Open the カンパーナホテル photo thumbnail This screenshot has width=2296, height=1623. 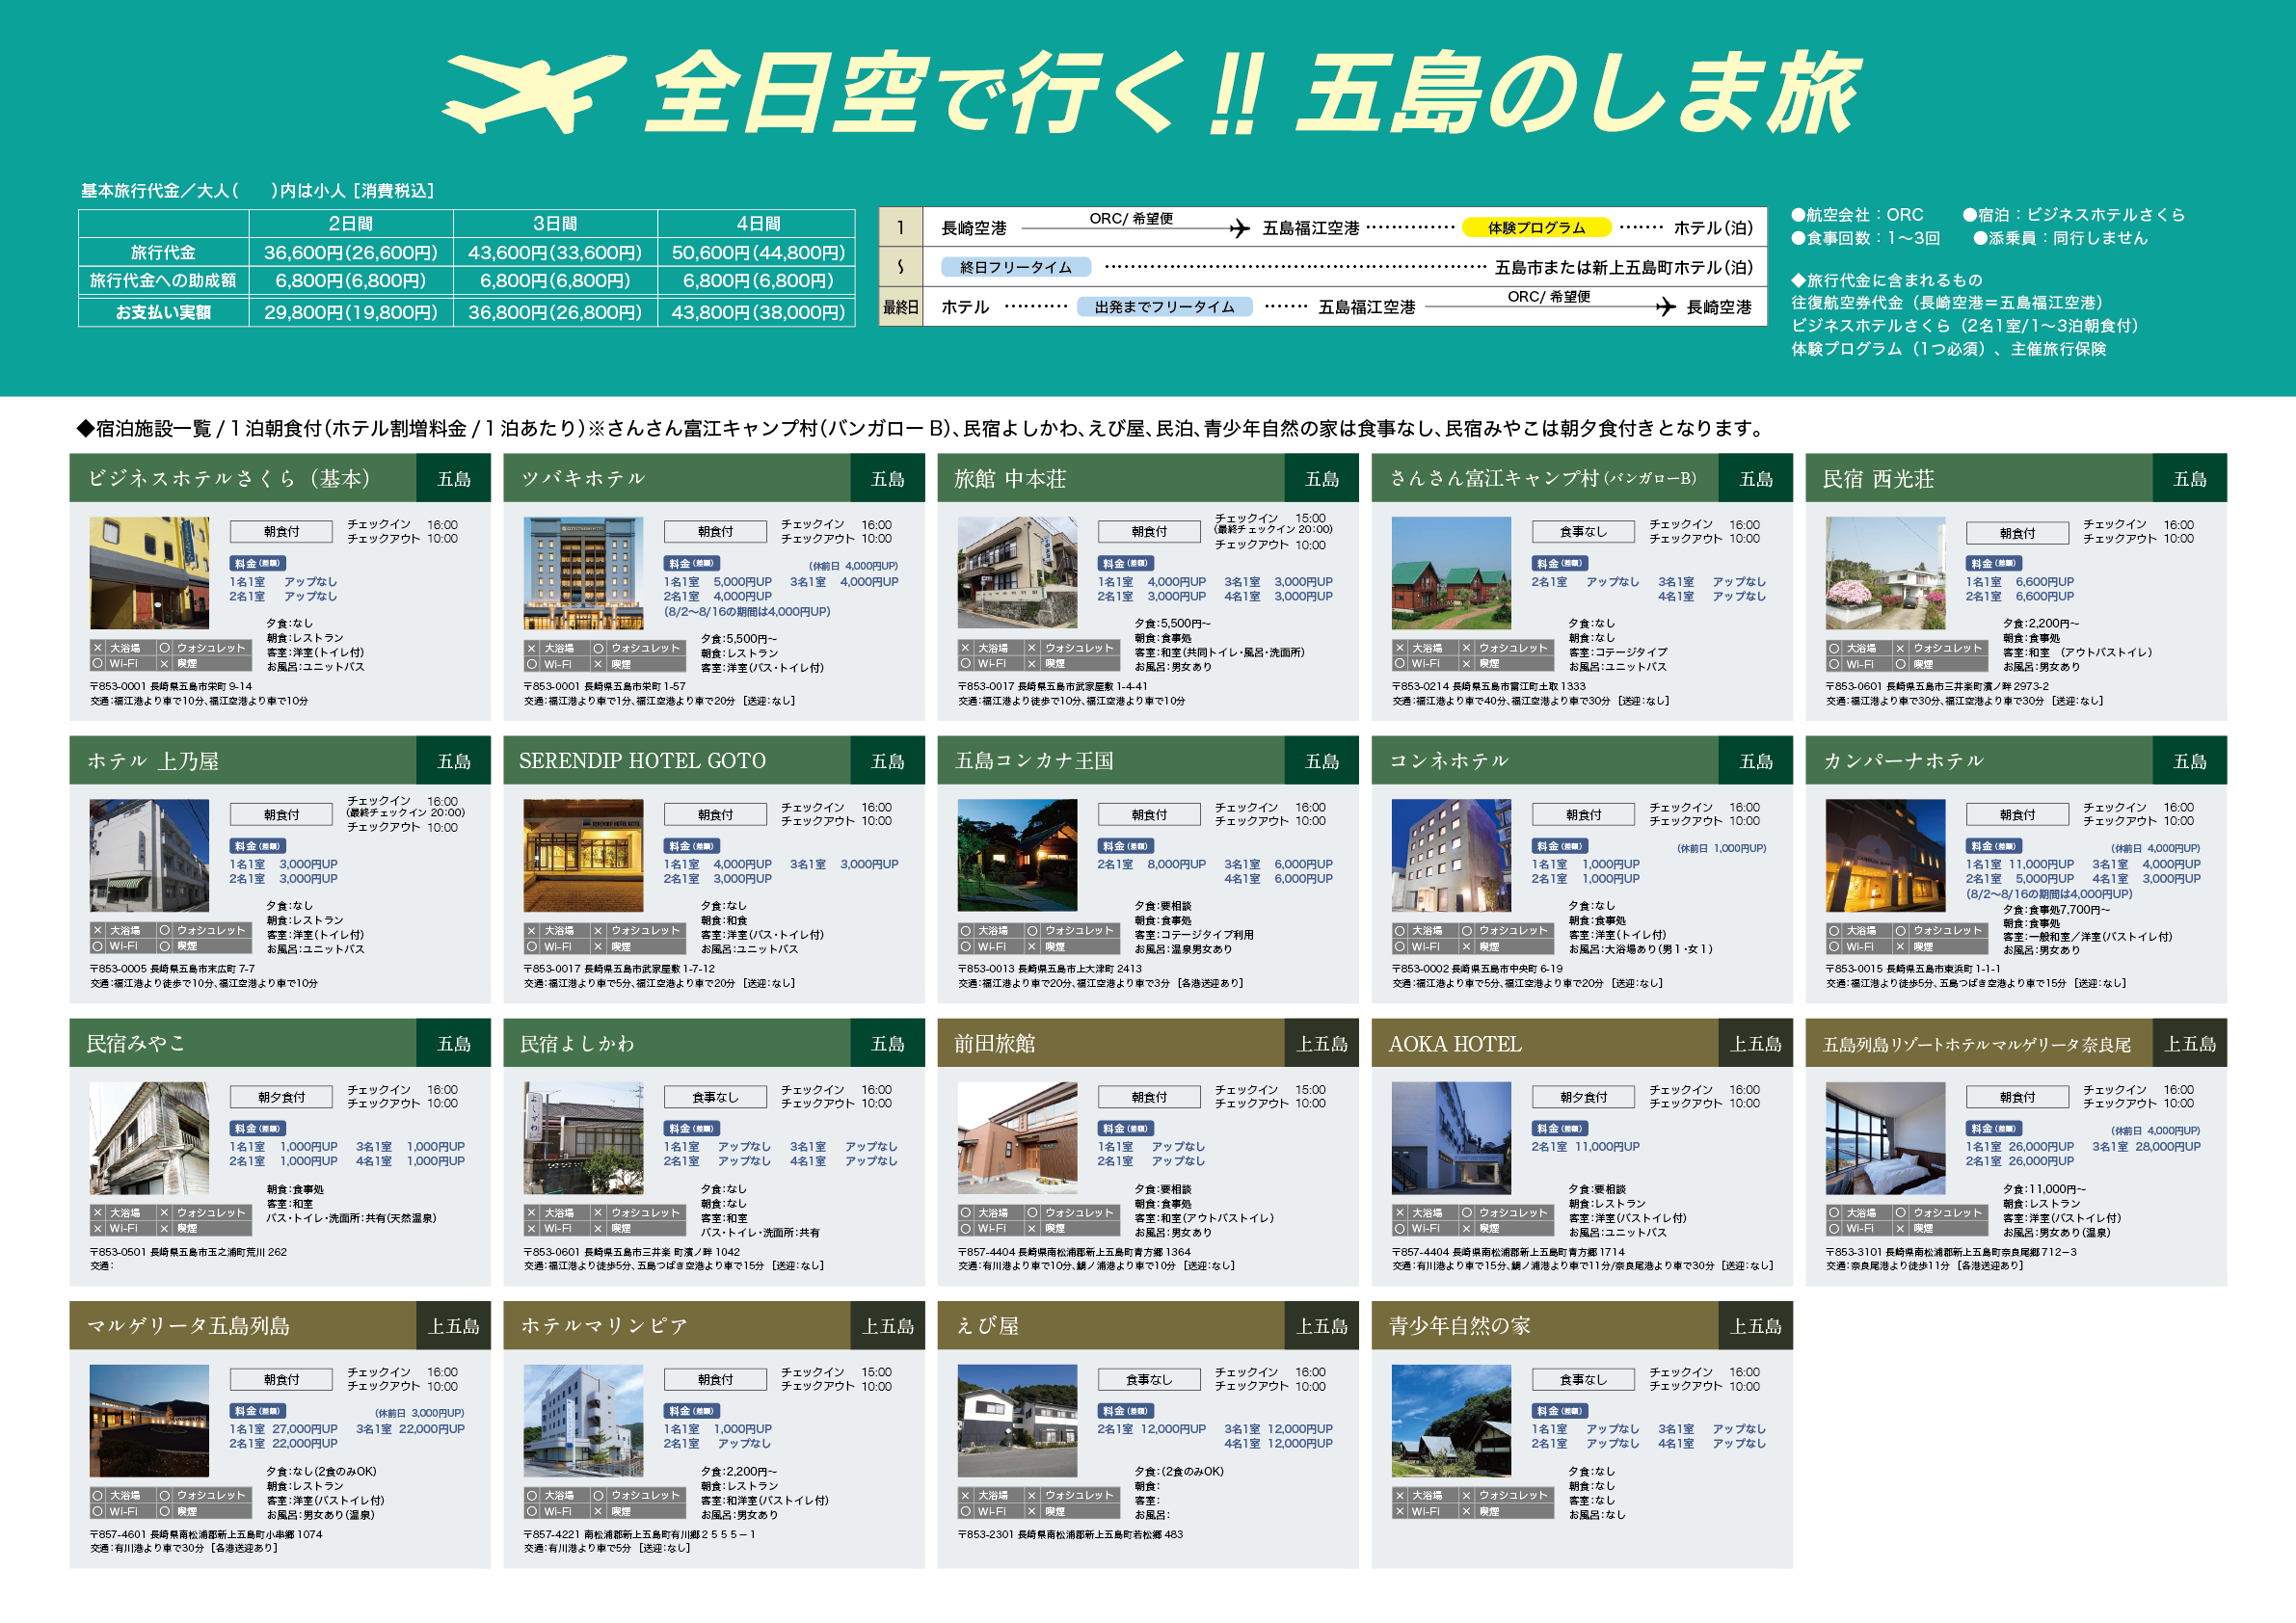(x=1885, y=855)
